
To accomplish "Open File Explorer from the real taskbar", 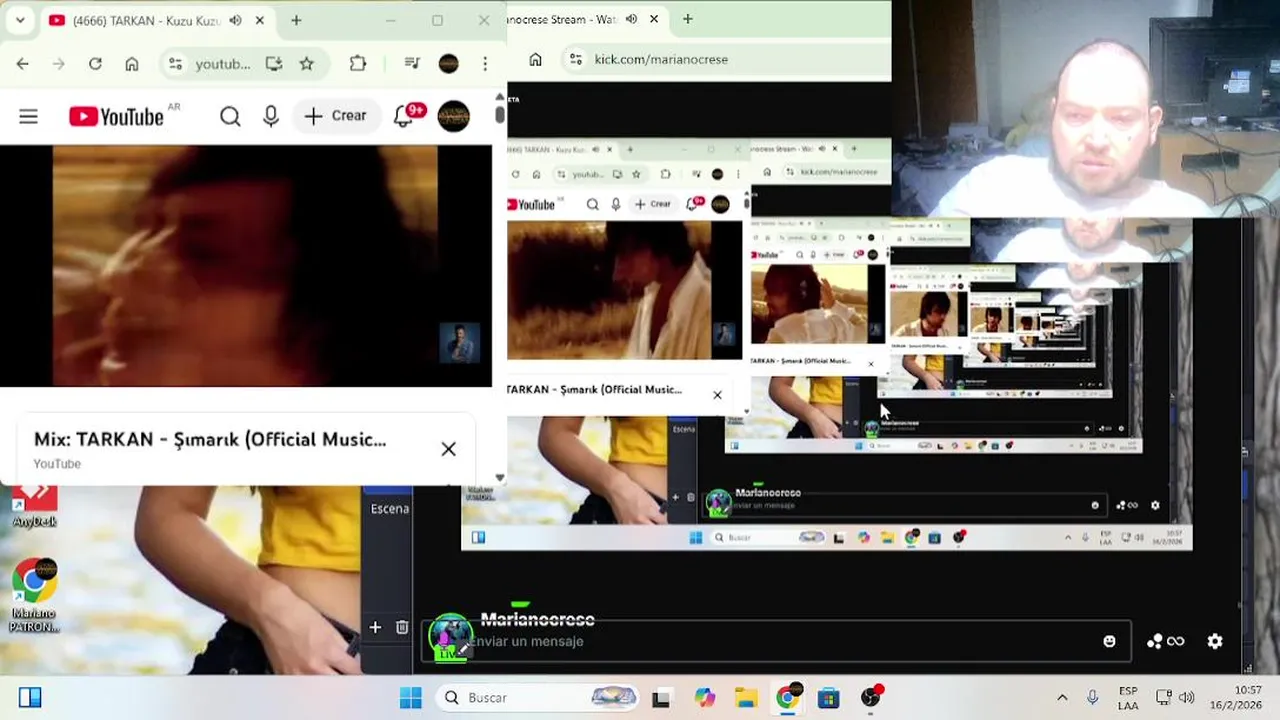I will (x=746, y=697).
